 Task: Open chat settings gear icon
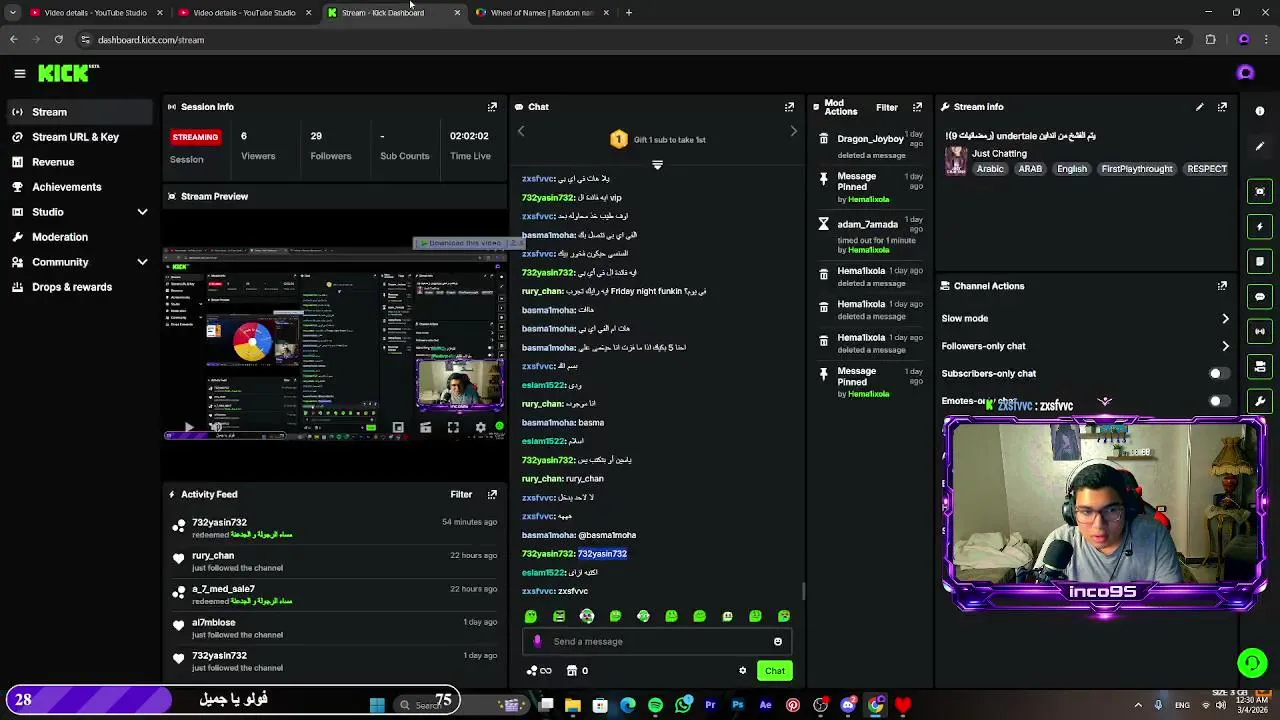pyautogui.click(x=742, y=671)
